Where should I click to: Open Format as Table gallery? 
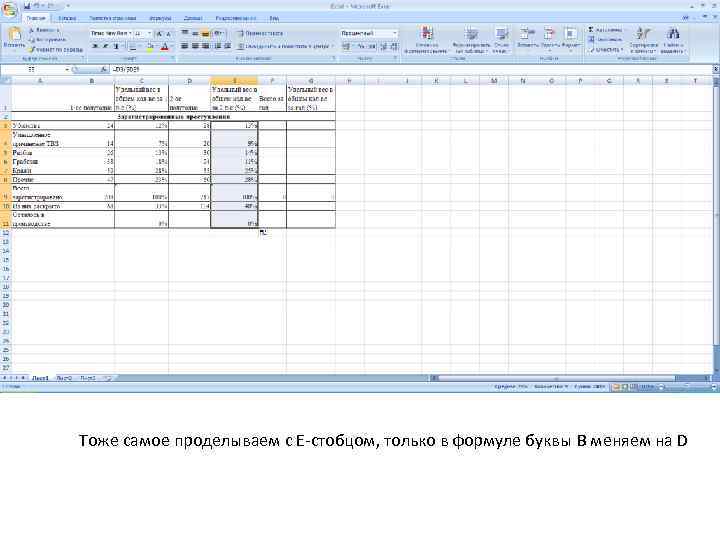click(x=471, y=40)
